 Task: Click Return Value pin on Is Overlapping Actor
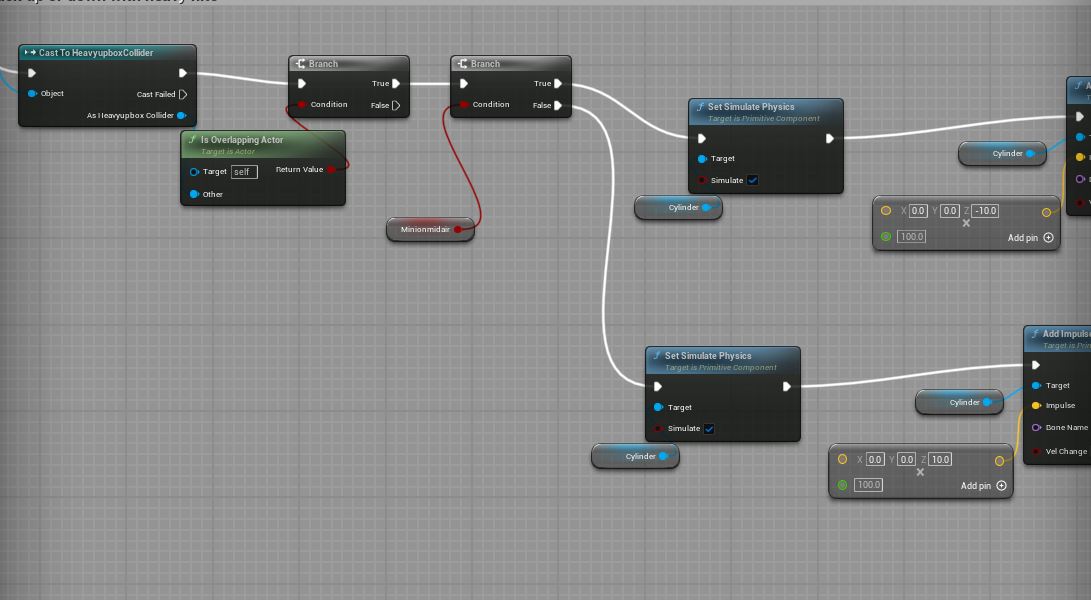pyautogui.click(x=331, y=169)
